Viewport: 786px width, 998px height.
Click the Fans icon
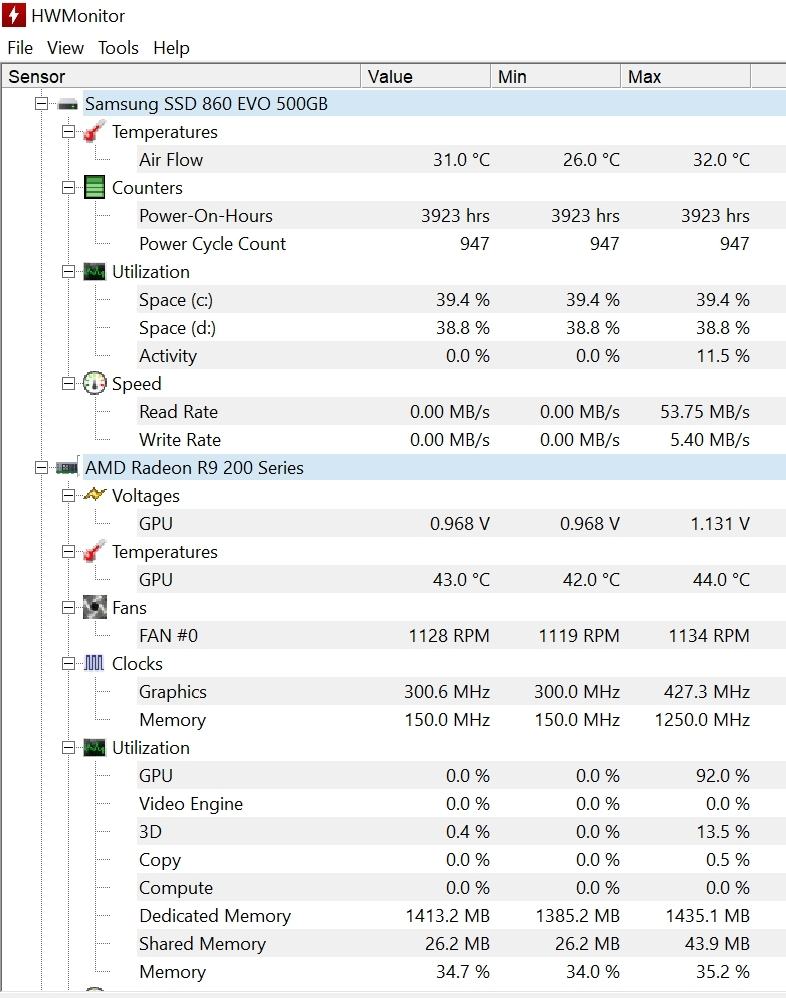(95, 608)
